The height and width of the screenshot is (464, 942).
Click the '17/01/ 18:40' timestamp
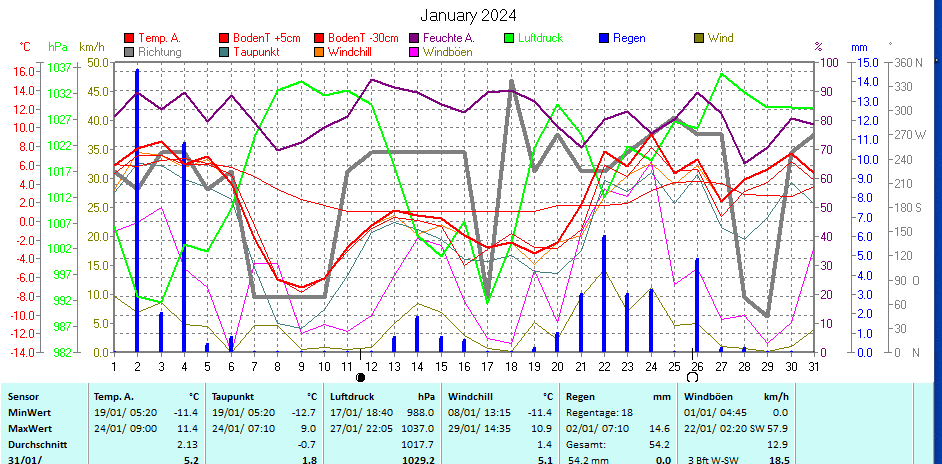coord(360,413)
